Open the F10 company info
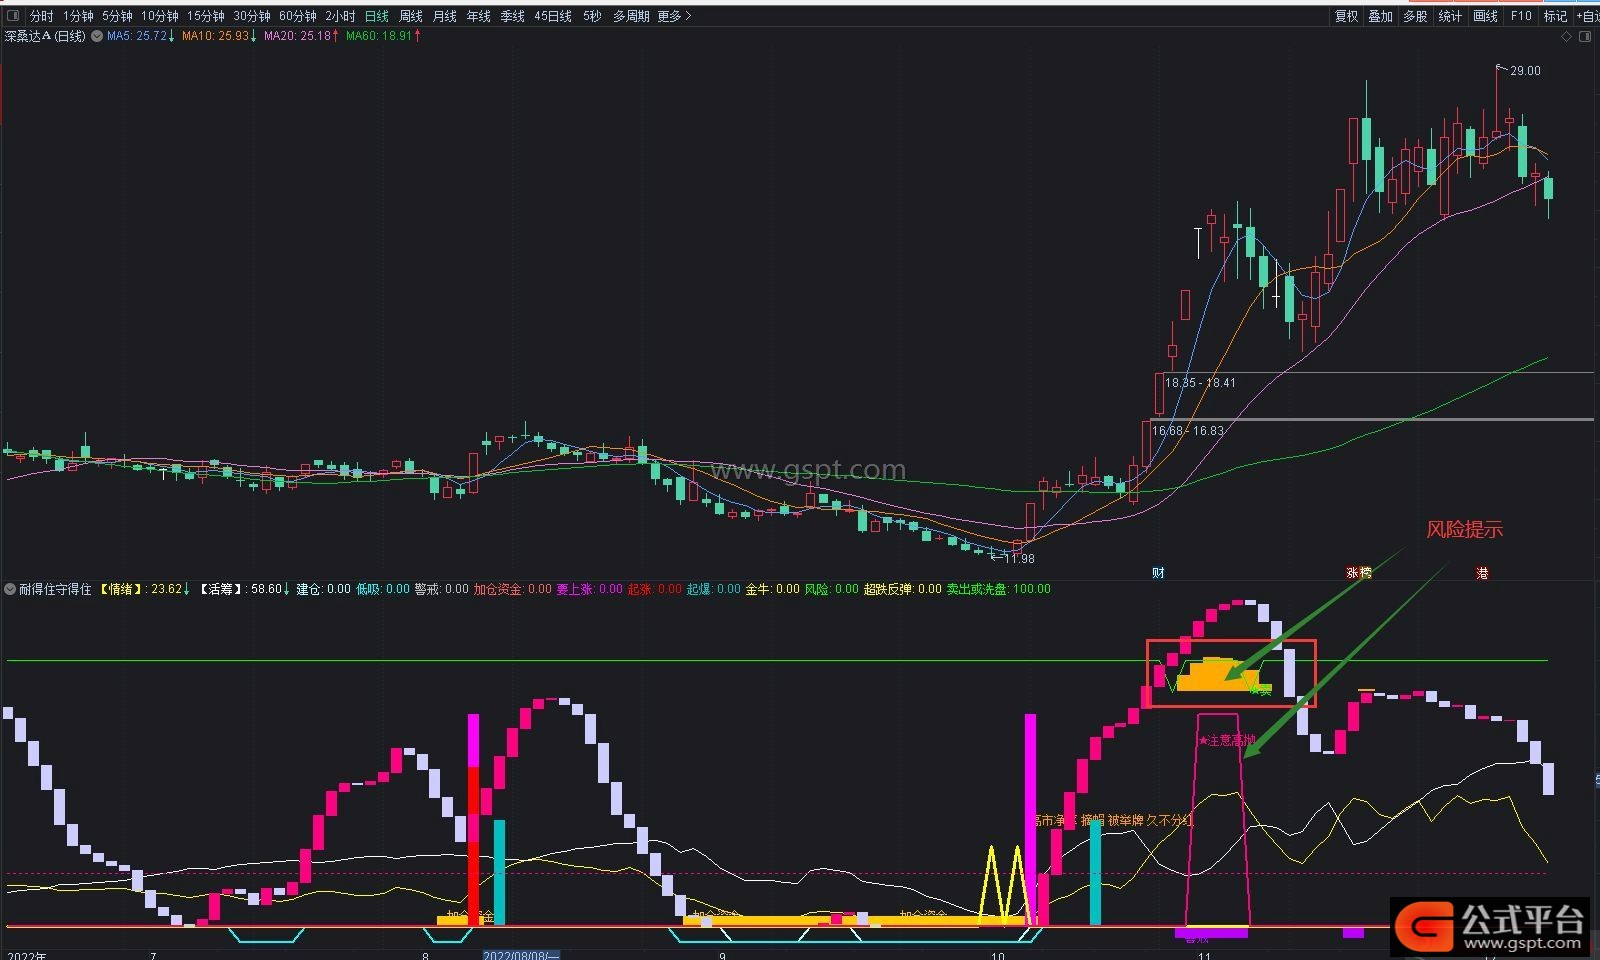This screenshot has width=1600, height=960. [1521, 16]
